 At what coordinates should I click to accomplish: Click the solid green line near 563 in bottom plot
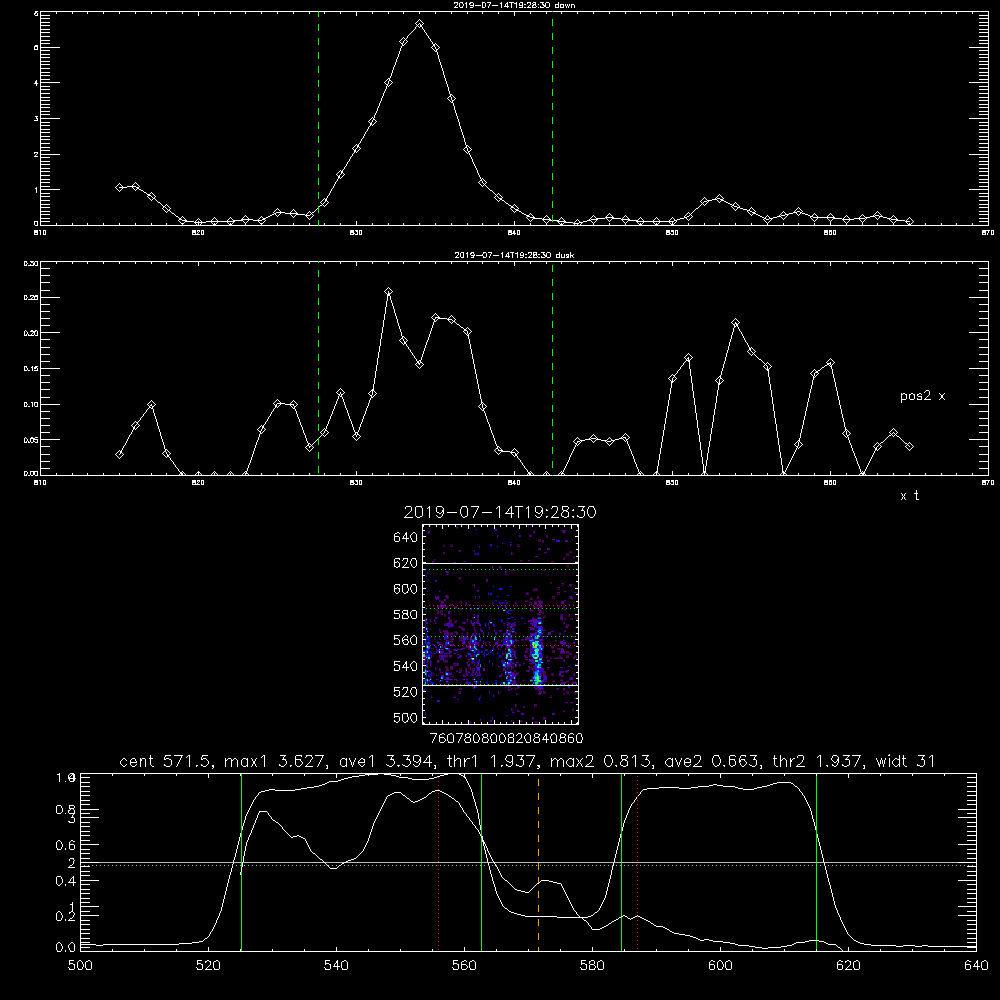[x=481, y=861]
